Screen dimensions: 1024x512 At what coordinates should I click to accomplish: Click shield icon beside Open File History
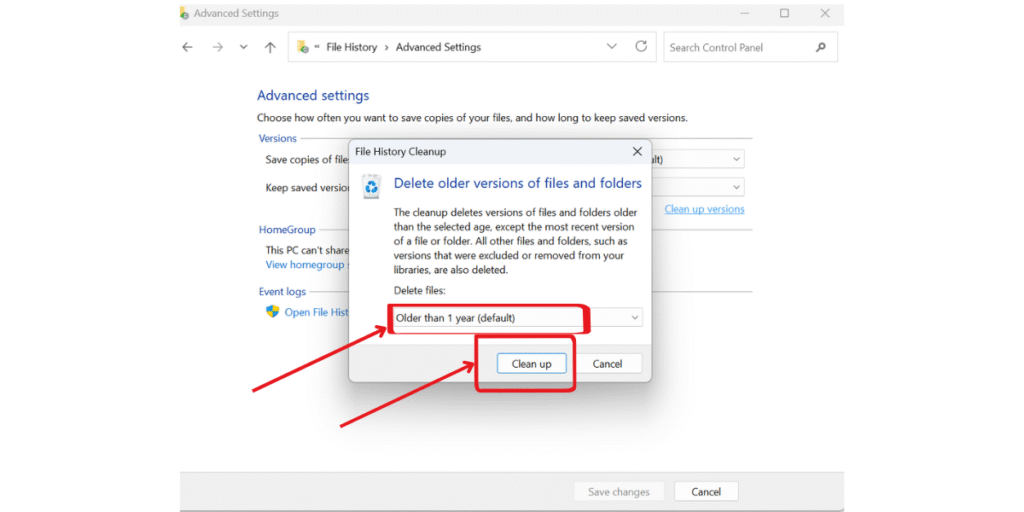[x=272, y=312]
